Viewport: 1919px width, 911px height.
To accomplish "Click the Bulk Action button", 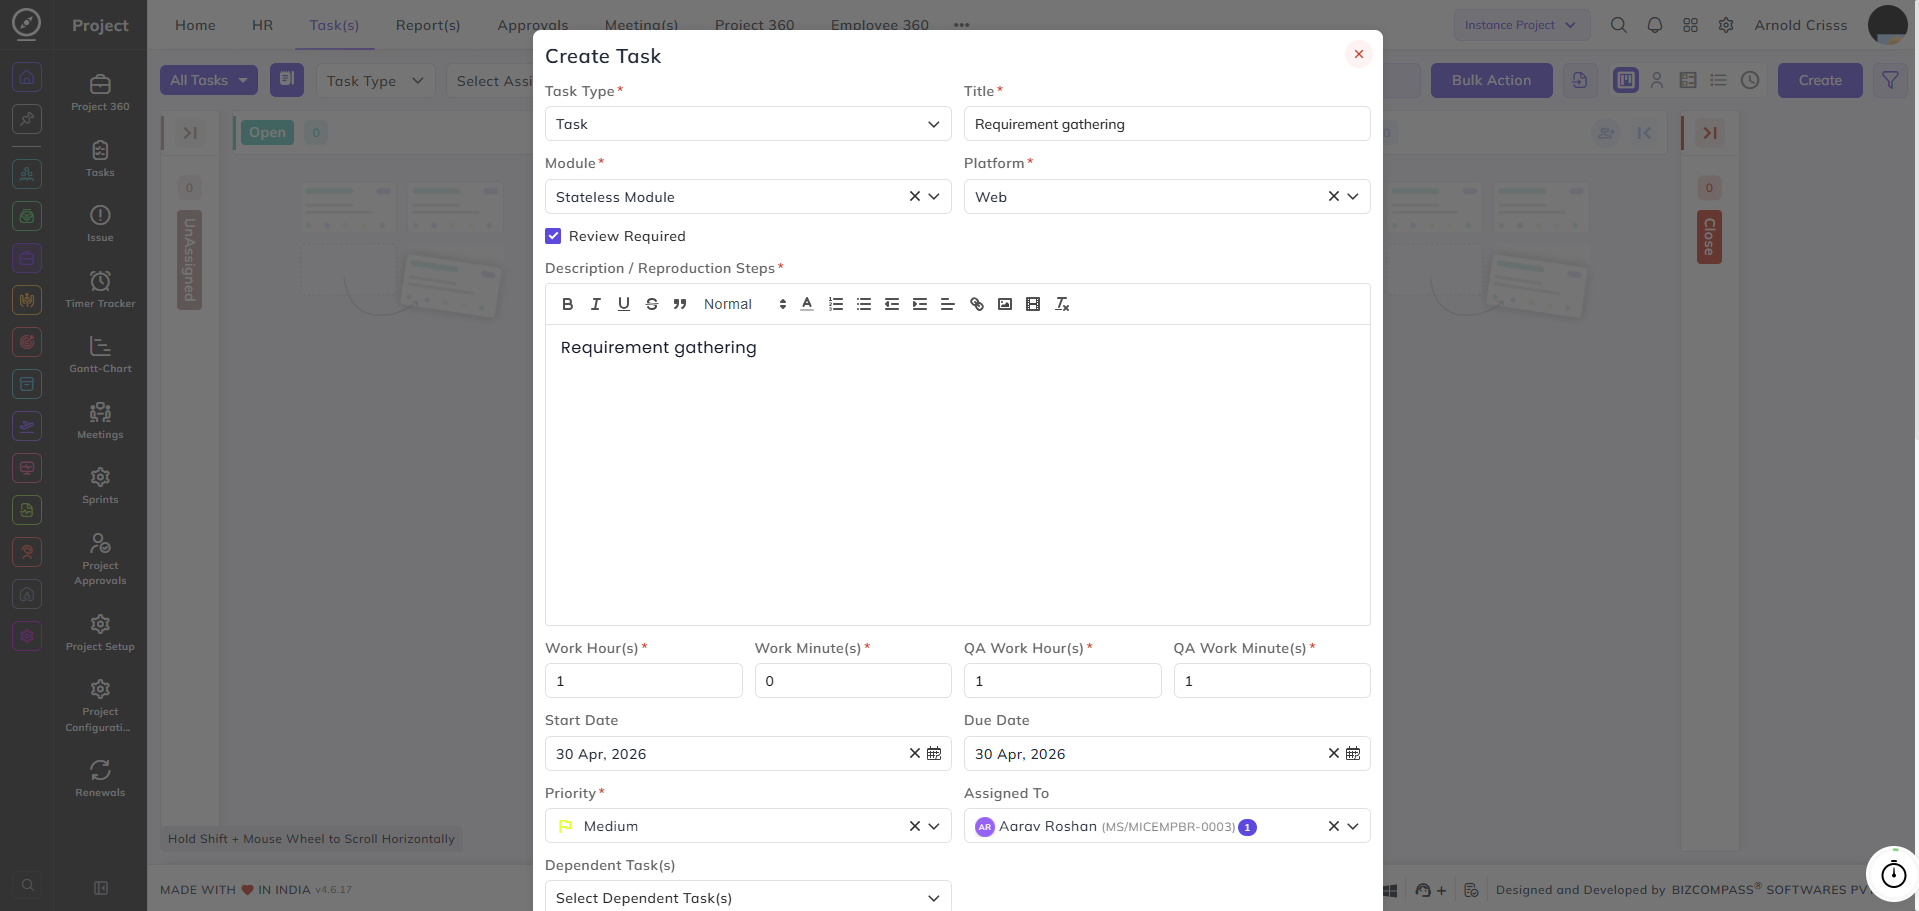I will (x=1491, y=80).
